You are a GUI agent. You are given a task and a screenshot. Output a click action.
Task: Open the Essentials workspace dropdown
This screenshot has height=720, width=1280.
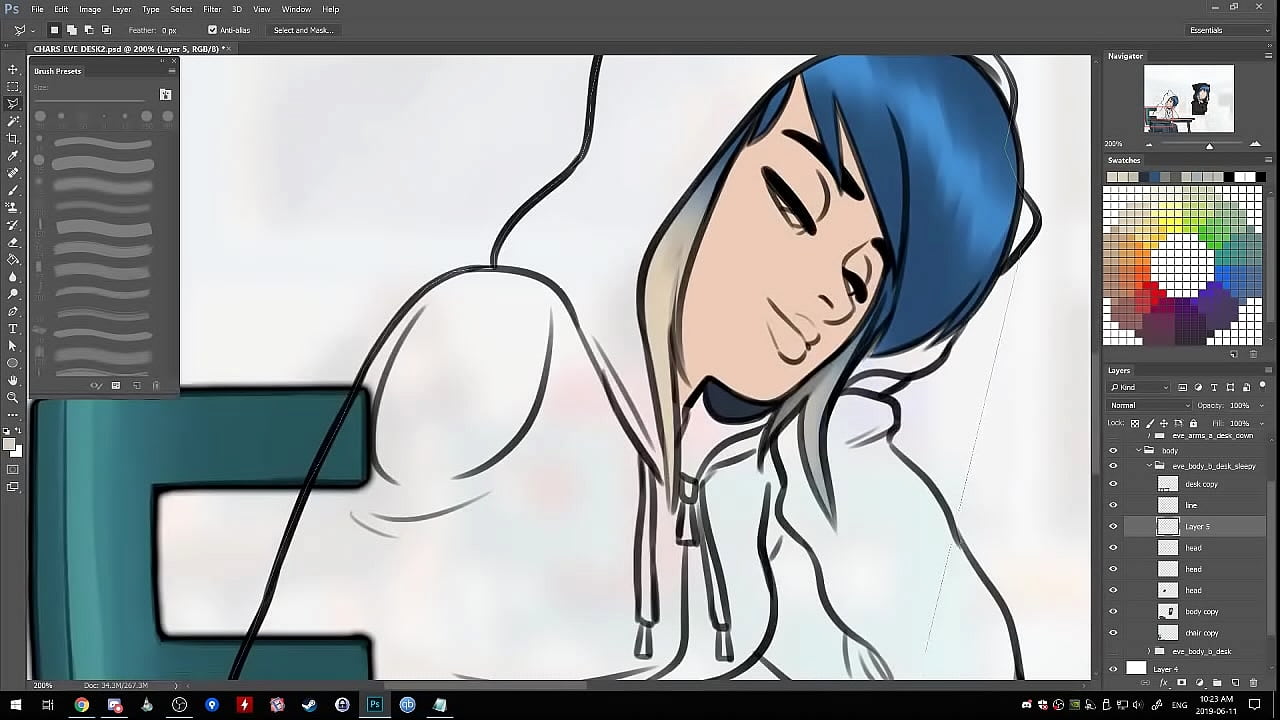coord(1227,30)
